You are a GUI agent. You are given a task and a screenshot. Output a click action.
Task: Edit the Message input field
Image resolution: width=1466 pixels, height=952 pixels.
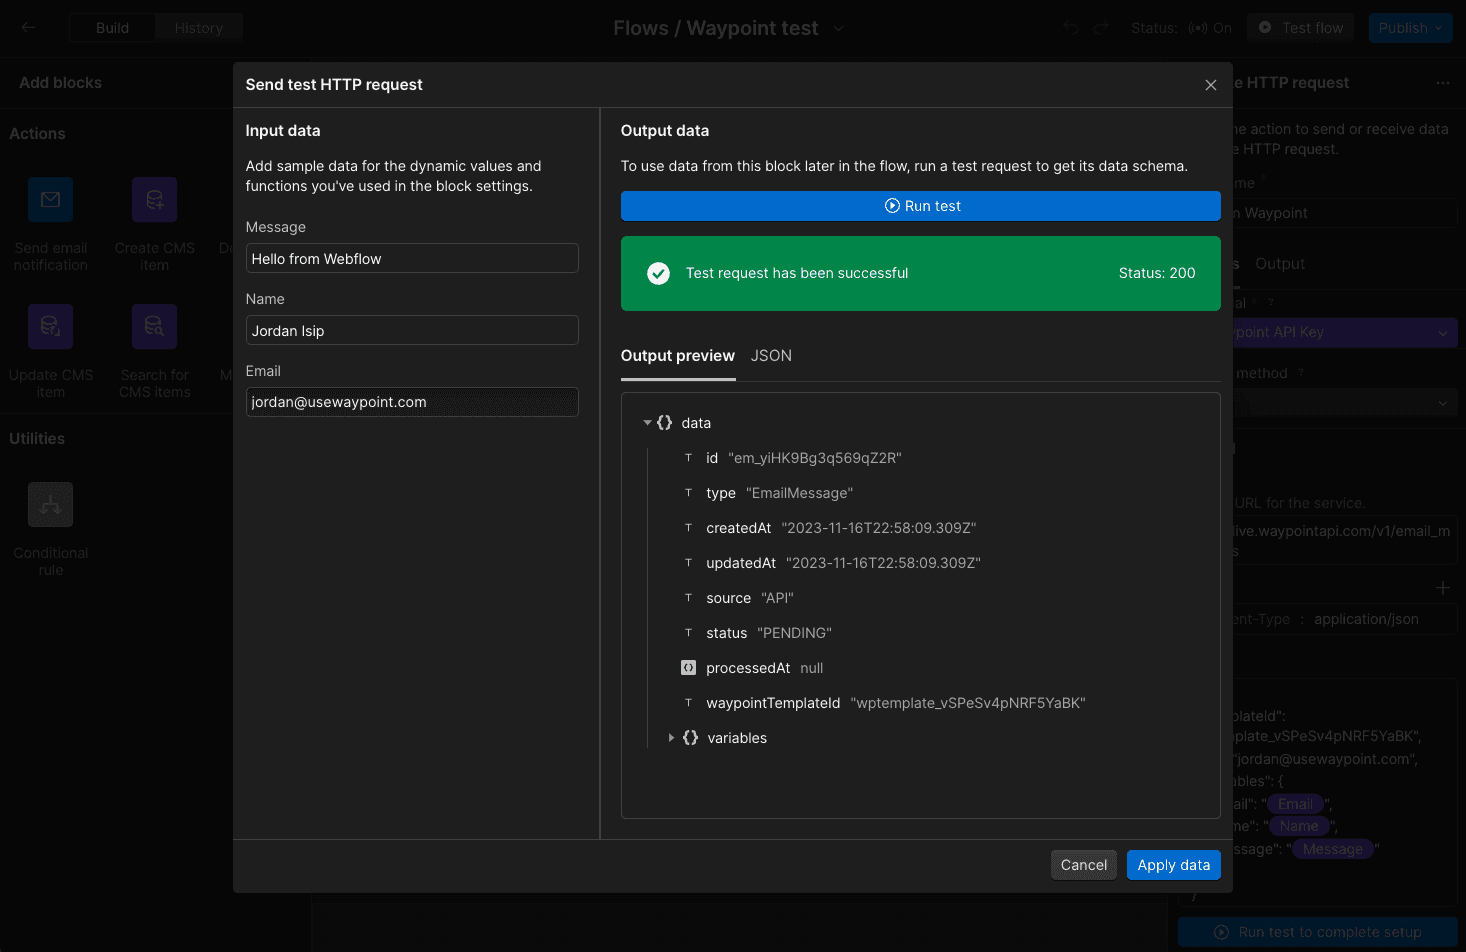pyautogui.click(x=412, y=258)
